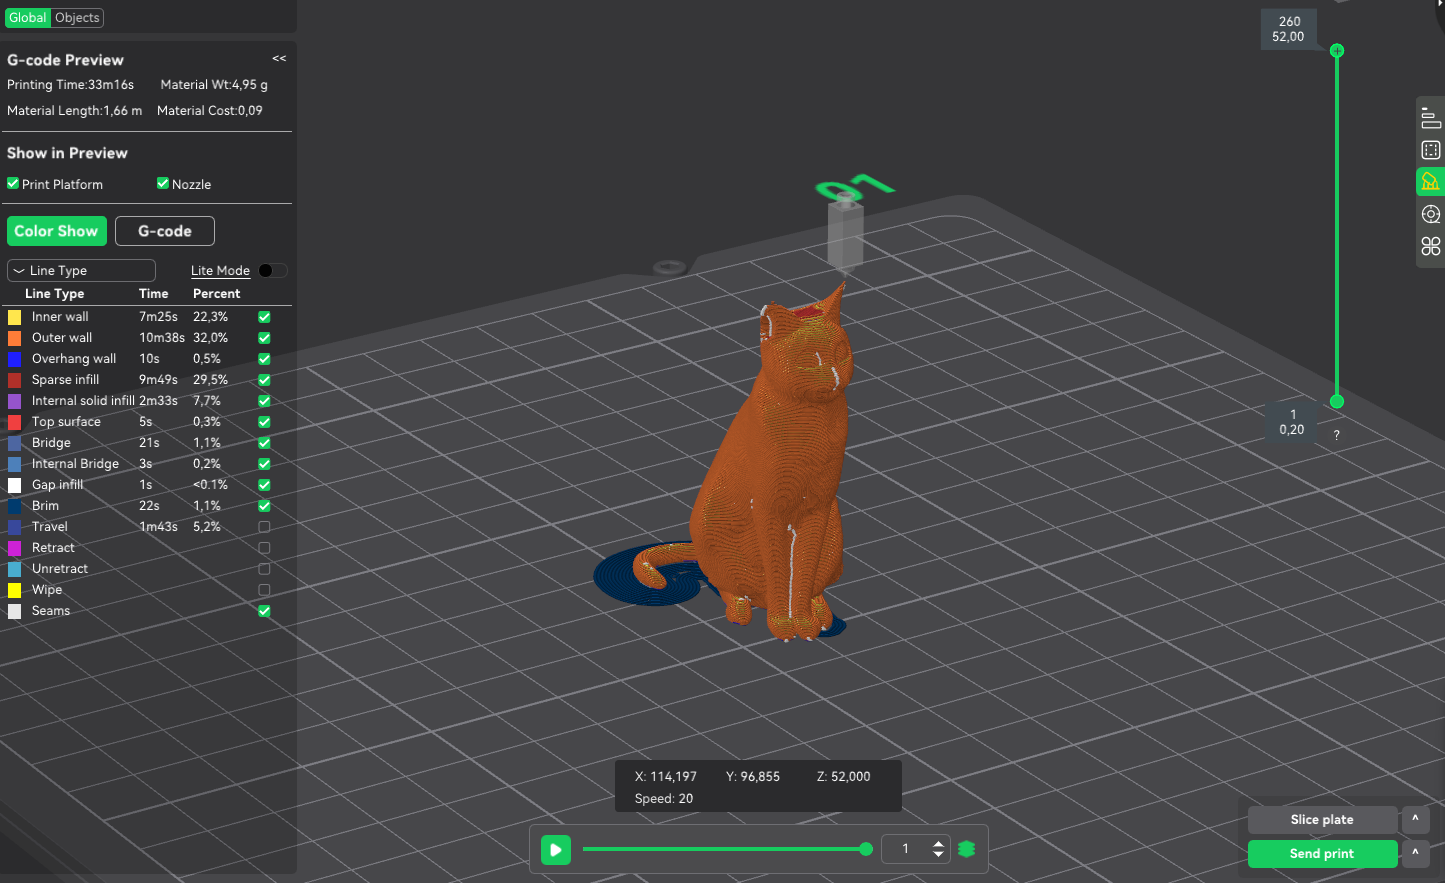The height and width of the screenshot is (883, 1445).
Task: Click the Top surface red color swatch
Action: point(14,422)
